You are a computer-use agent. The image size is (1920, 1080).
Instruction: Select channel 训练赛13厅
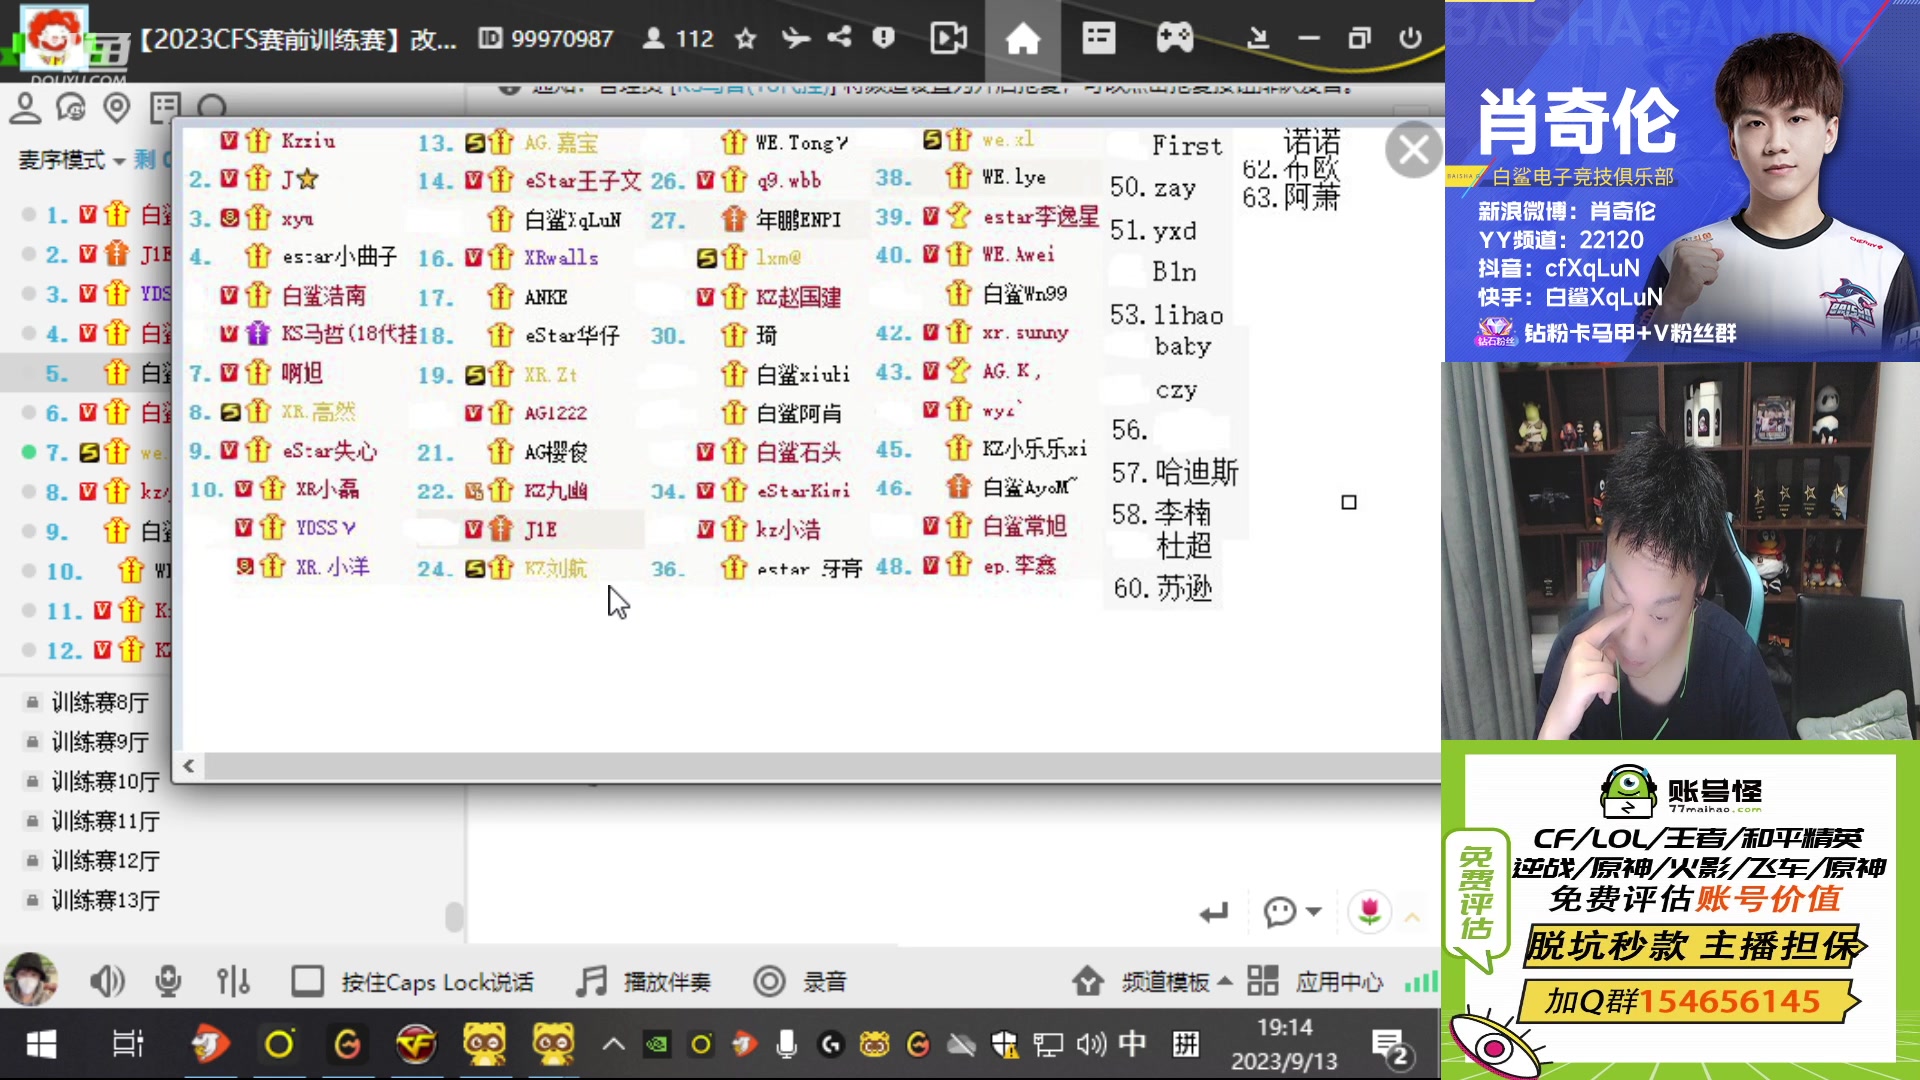click(x=105, y=900)
